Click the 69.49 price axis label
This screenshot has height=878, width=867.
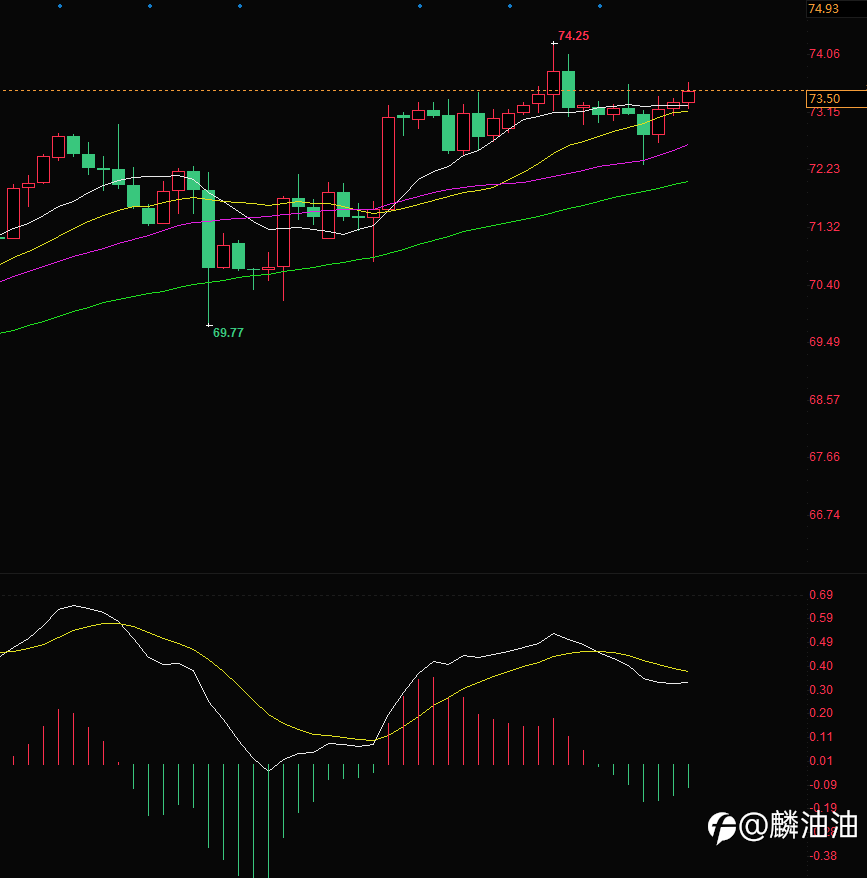point(824,342)
